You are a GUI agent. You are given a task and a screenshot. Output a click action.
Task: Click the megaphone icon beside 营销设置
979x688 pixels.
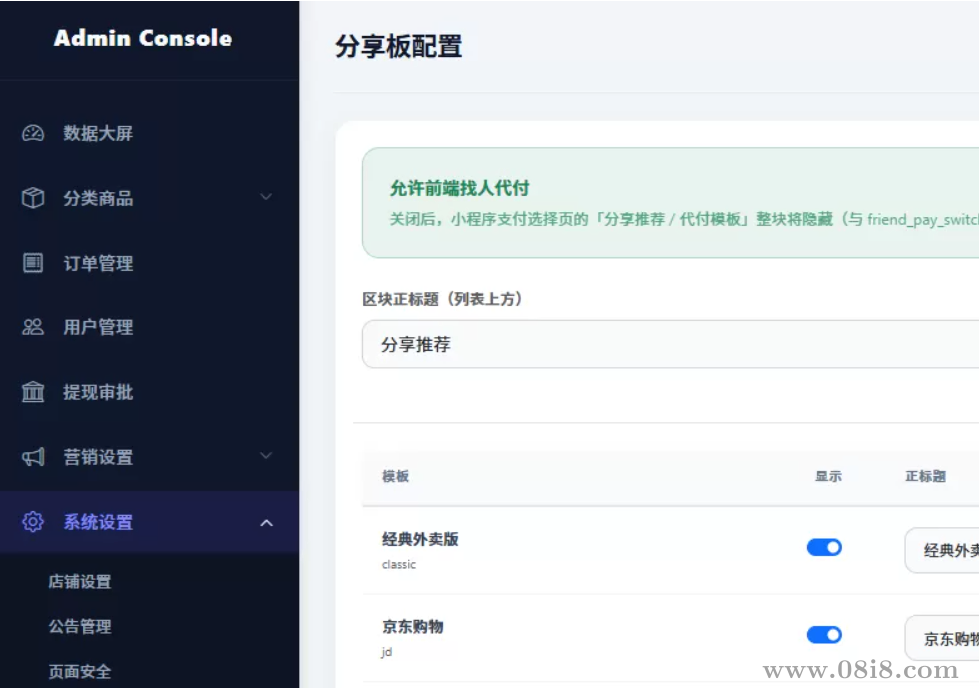tap(33, 457)
